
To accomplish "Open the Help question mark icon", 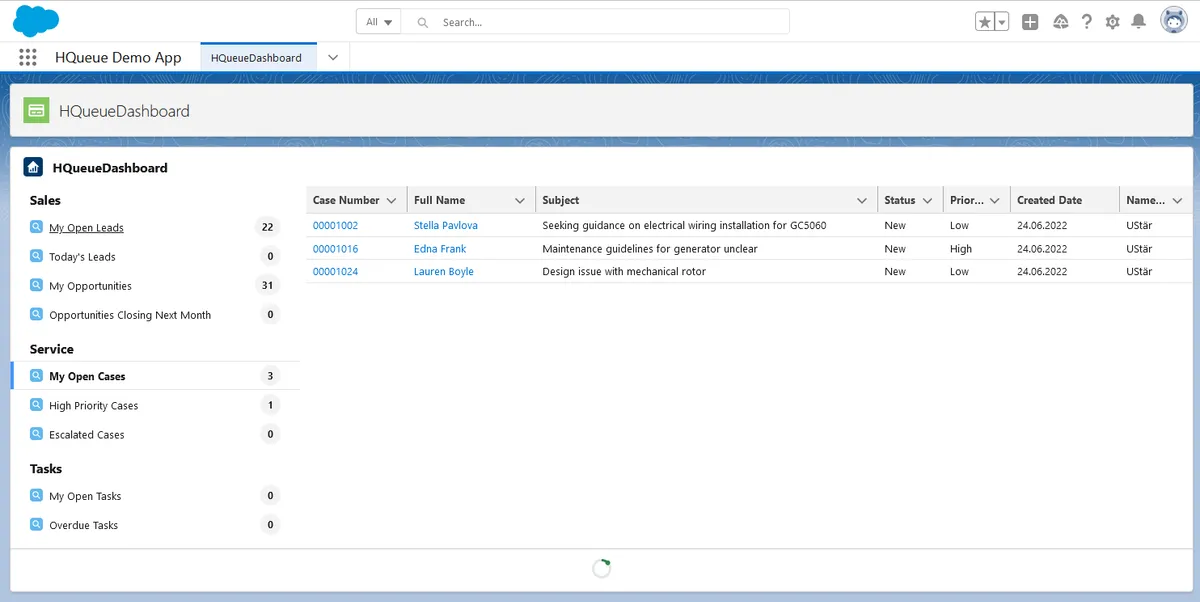I will point(1087,22).
